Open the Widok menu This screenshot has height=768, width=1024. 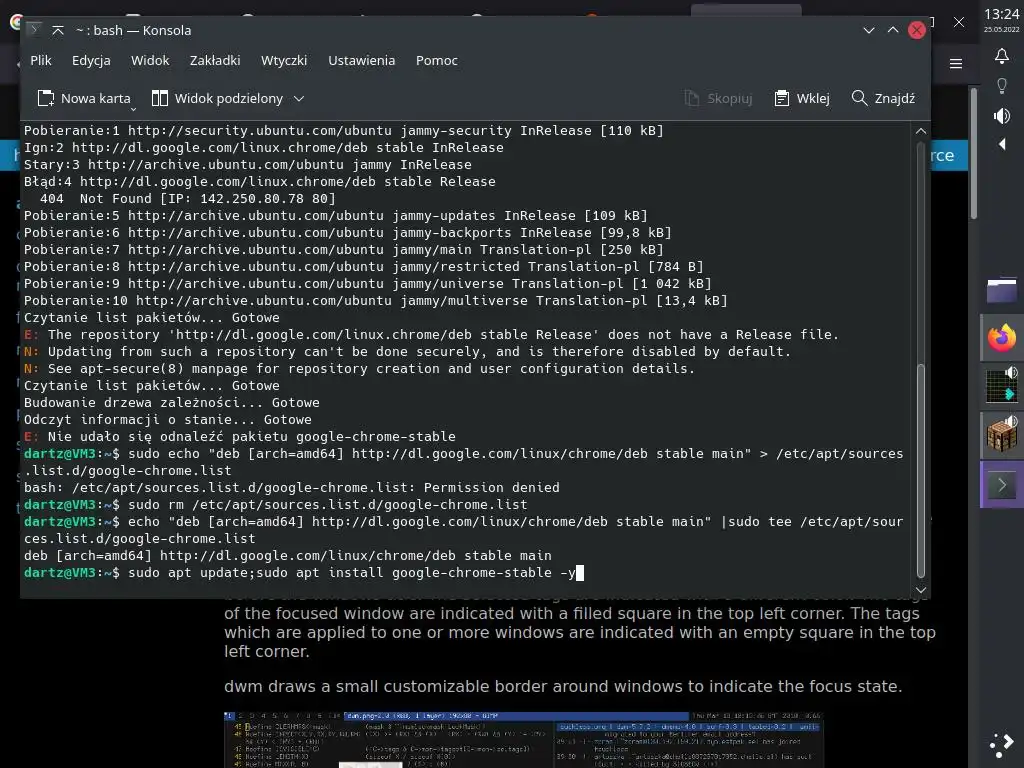pyautogui.click(x=150, y=60)
